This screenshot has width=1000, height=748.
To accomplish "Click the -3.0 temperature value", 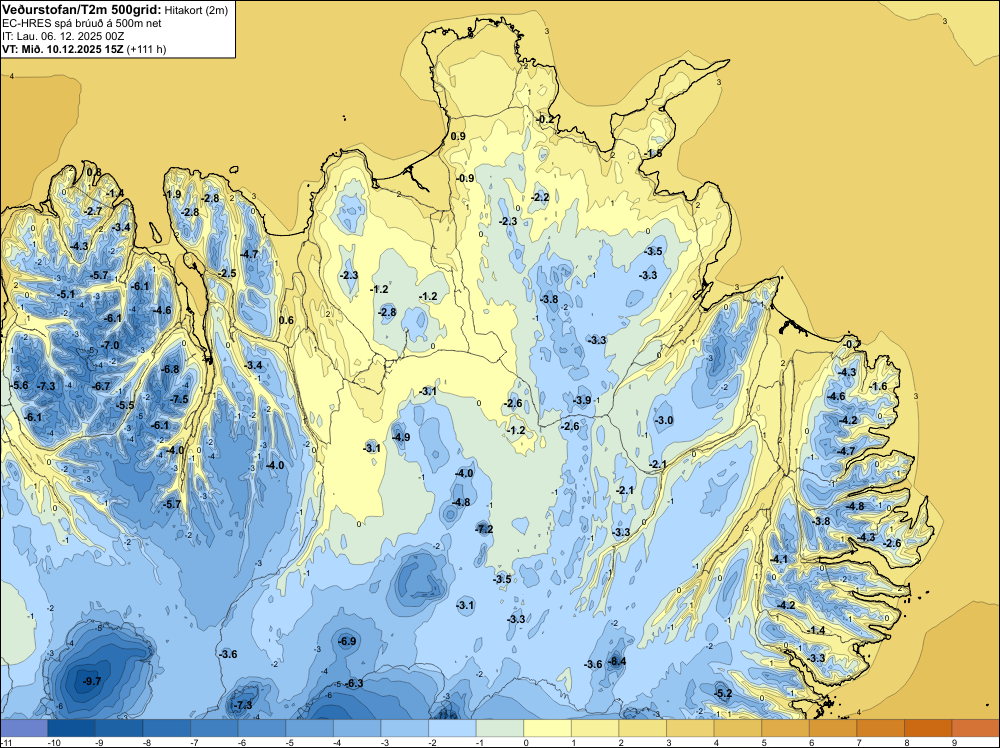I will coord(665,420).
